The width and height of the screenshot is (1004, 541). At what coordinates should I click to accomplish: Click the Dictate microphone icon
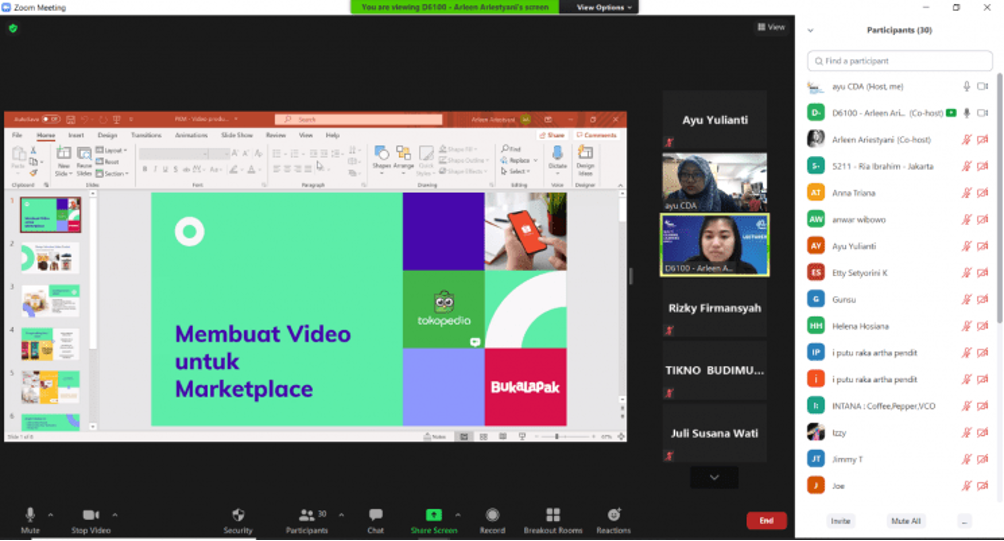558,153
